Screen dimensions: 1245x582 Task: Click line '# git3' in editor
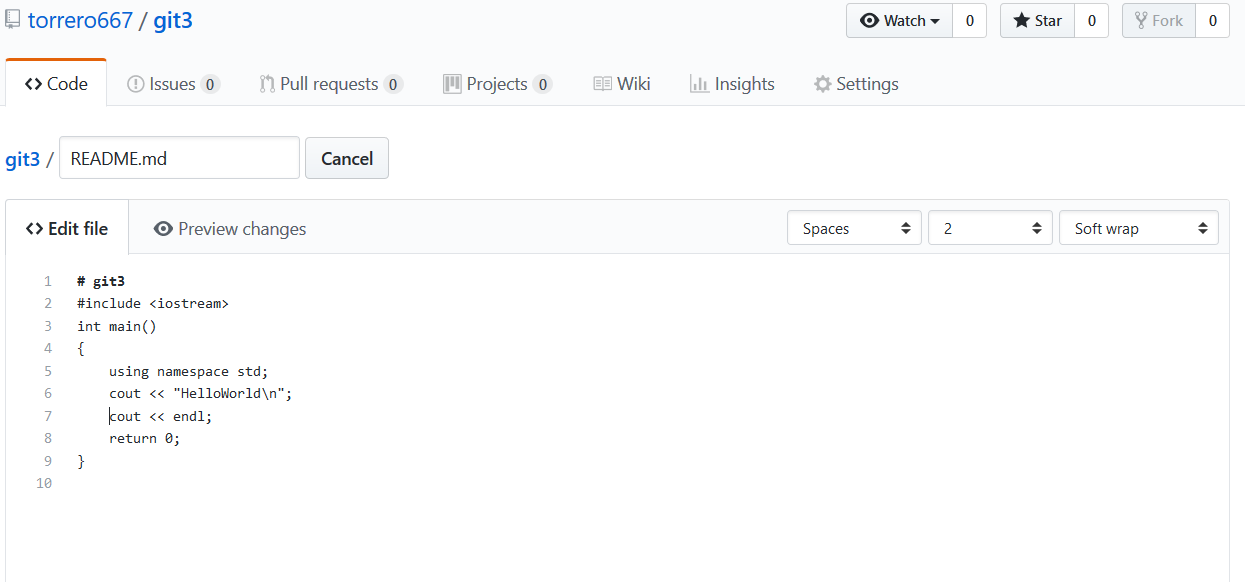point(101,281)
